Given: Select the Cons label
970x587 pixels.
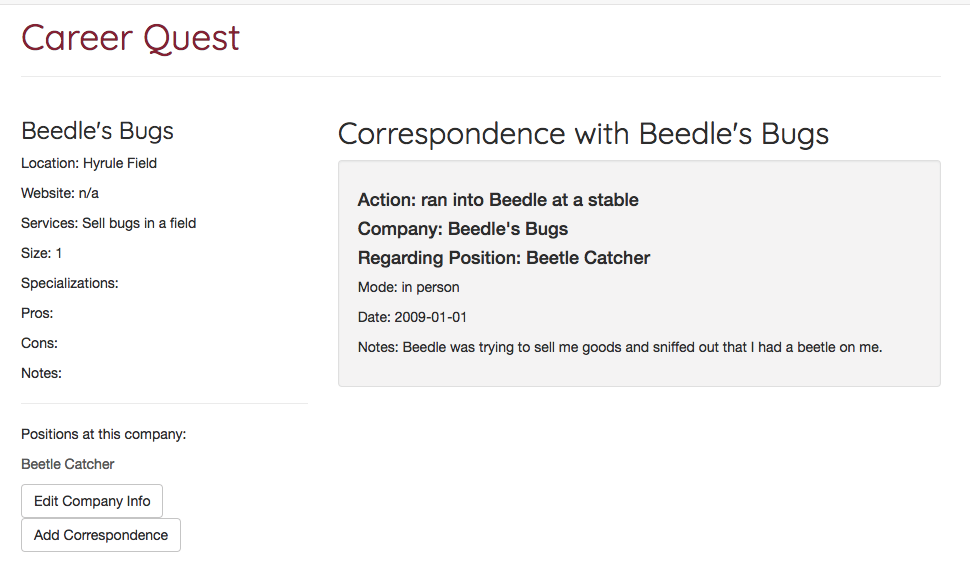Looking at the screenshot, I should pos(40,343).
